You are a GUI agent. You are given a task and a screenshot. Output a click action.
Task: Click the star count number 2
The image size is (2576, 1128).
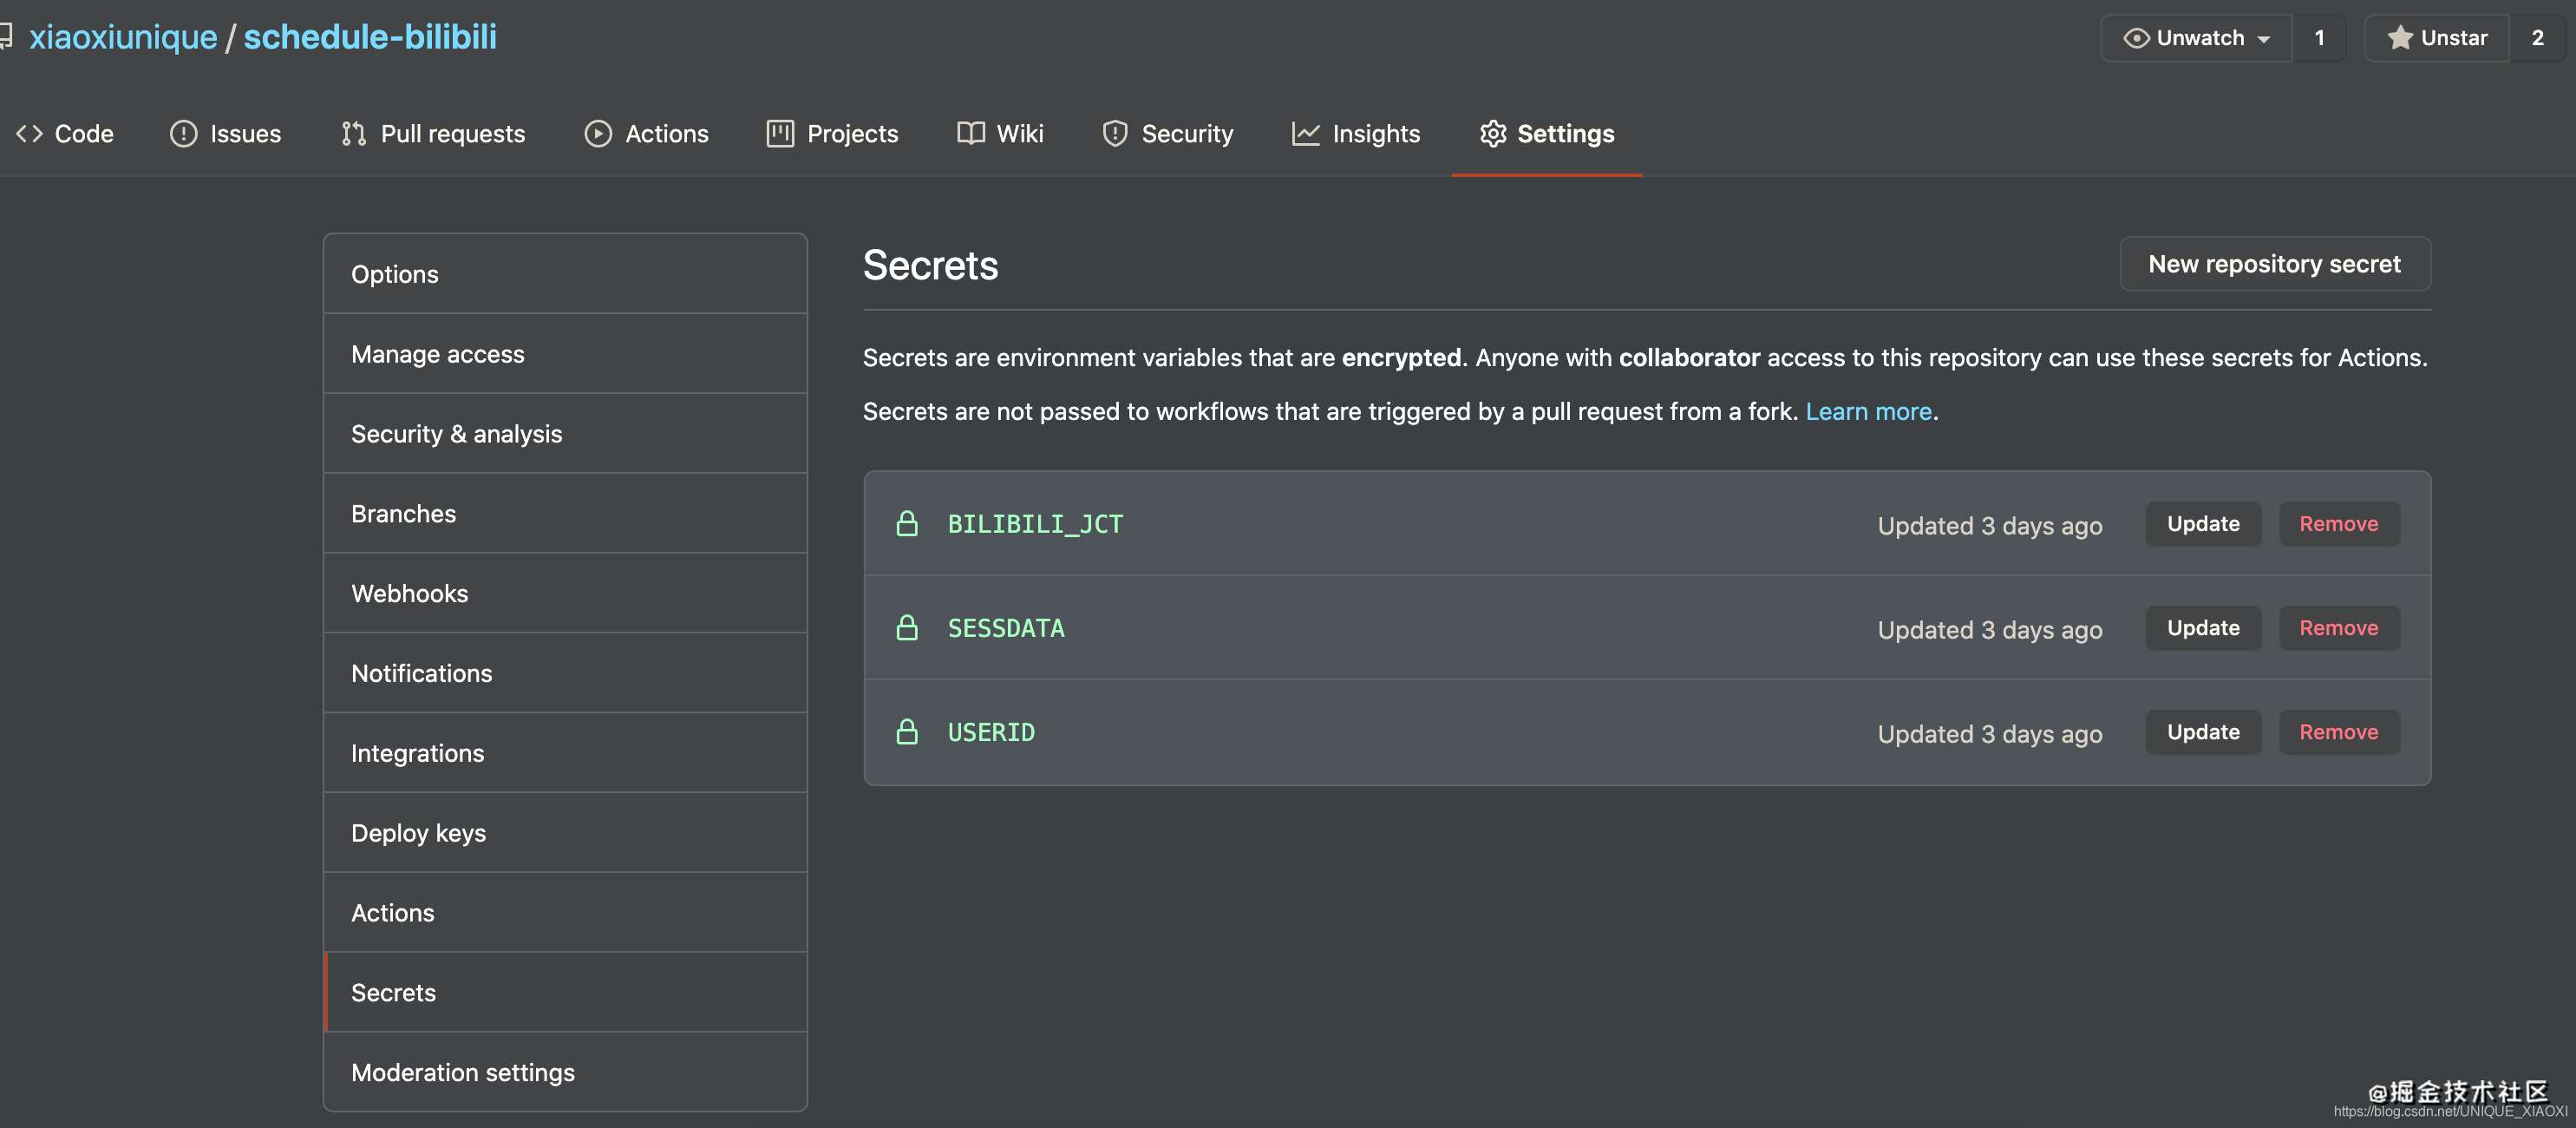[x=2536, y=38]
